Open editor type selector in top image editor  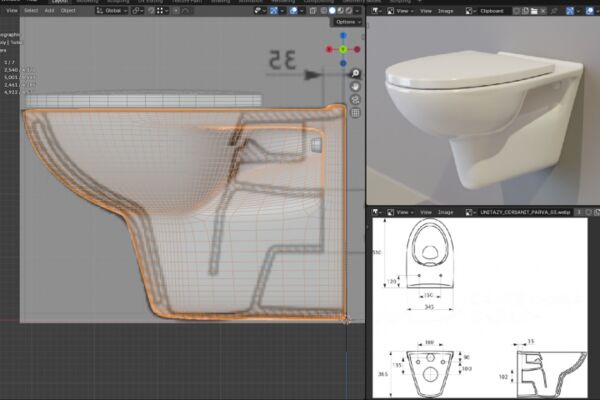(x=377, y=11)
